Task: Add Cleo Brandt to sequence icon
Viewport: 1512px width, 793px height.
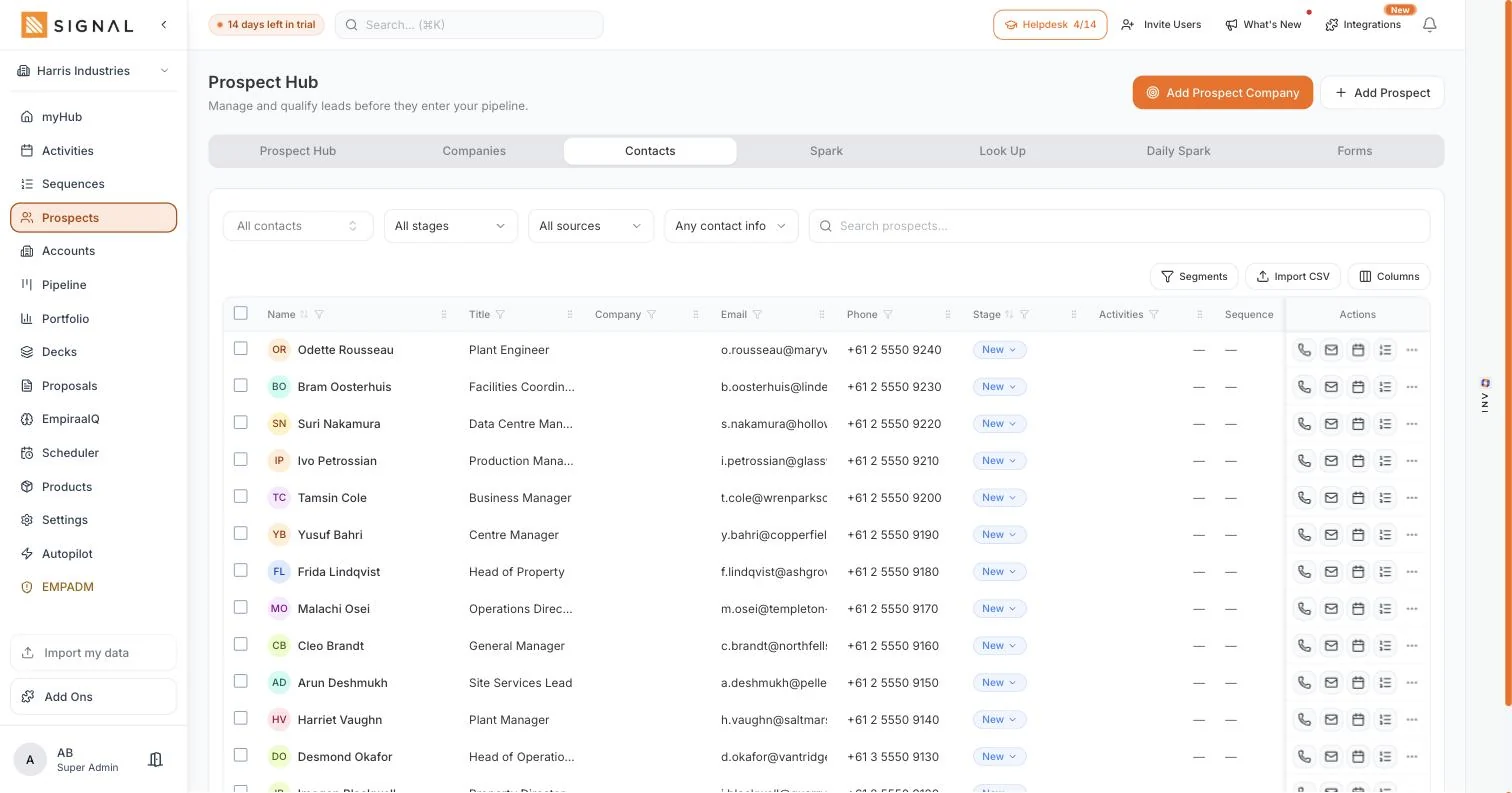Action: (1385, 646)
